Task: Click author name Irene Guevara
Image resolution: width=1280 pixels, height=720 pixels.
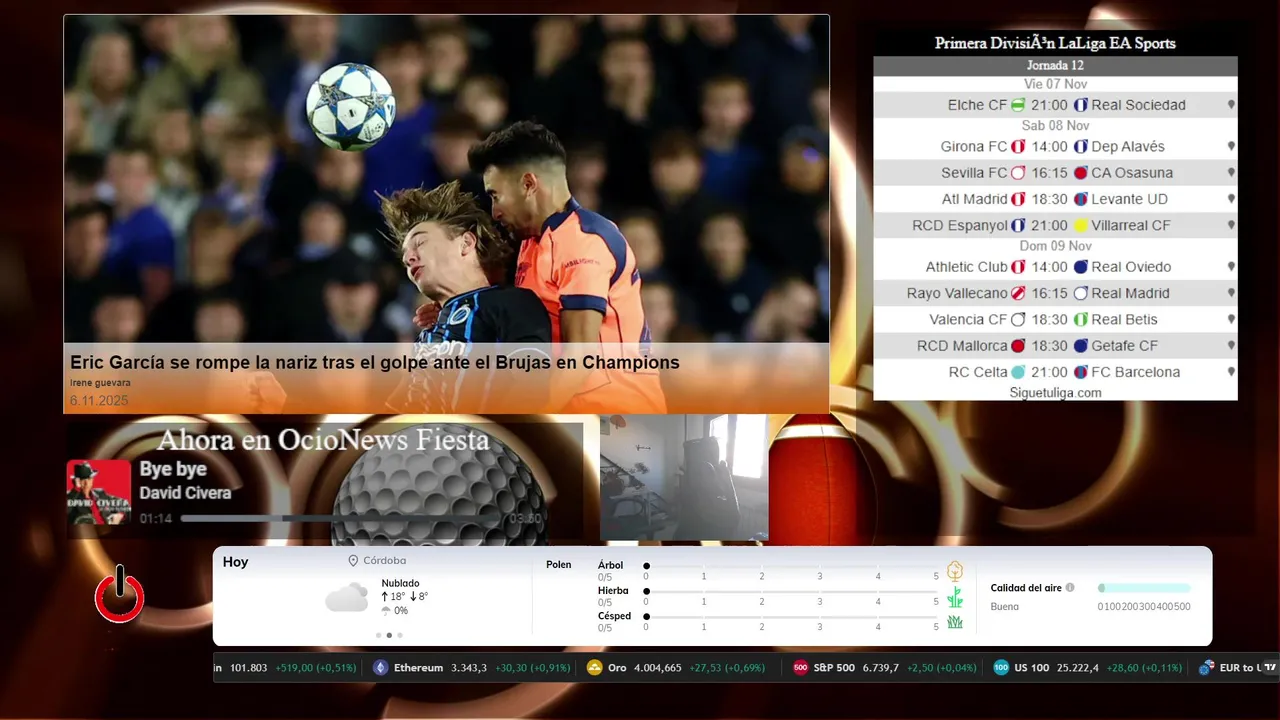Action: tap(100, 383)
